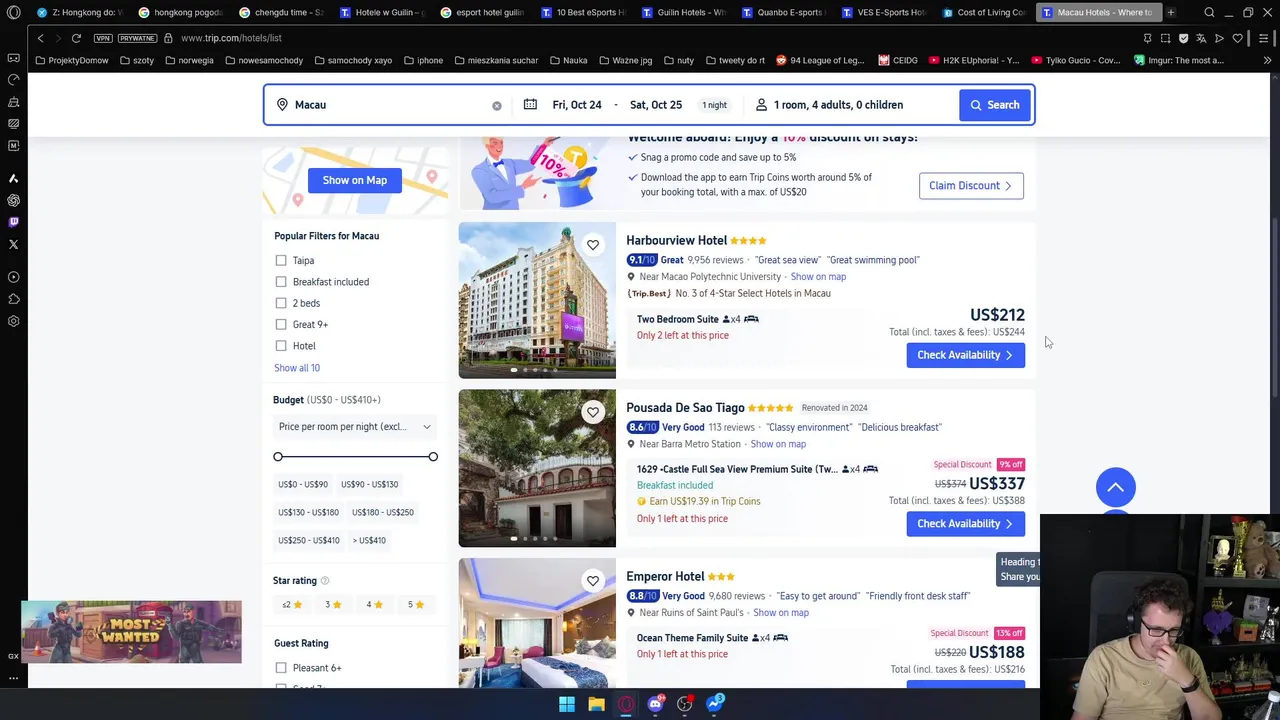Open Harbourview Hotel photo thumbnail
Viewport: 1280px width, 720px height.
tap(537, 300)
